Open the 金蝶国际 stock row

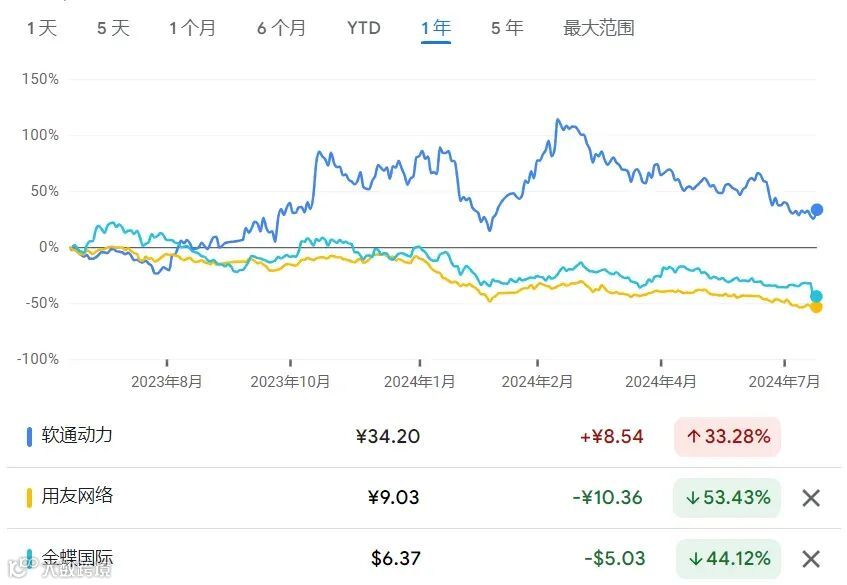pyautogui.click(x=424, y=558)
